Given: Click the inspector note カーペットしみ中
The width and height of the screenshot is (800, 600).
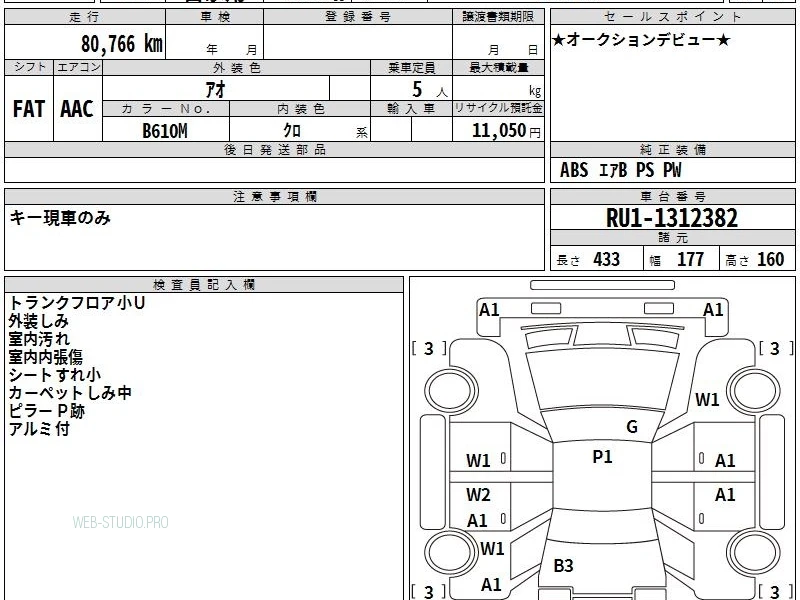Looking at the screenshot, I should click(x=70, y=393).
